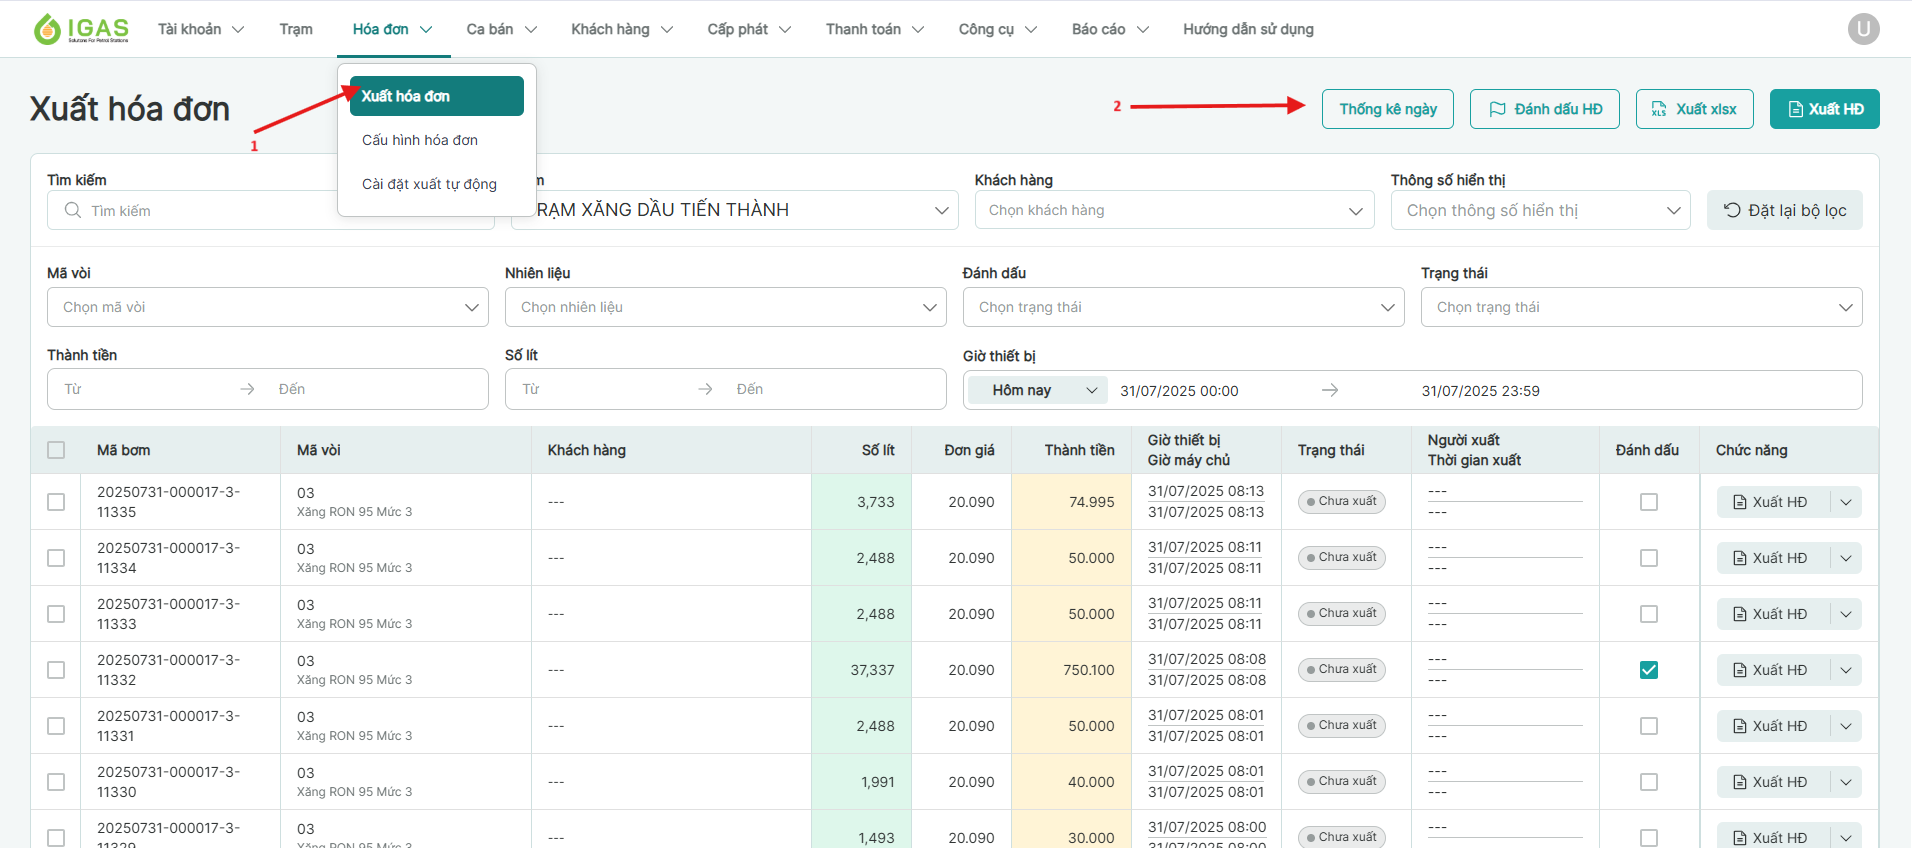Choose Cài đặt xuất tự động option
The image size is (1912, 848).
click(429, 184)
